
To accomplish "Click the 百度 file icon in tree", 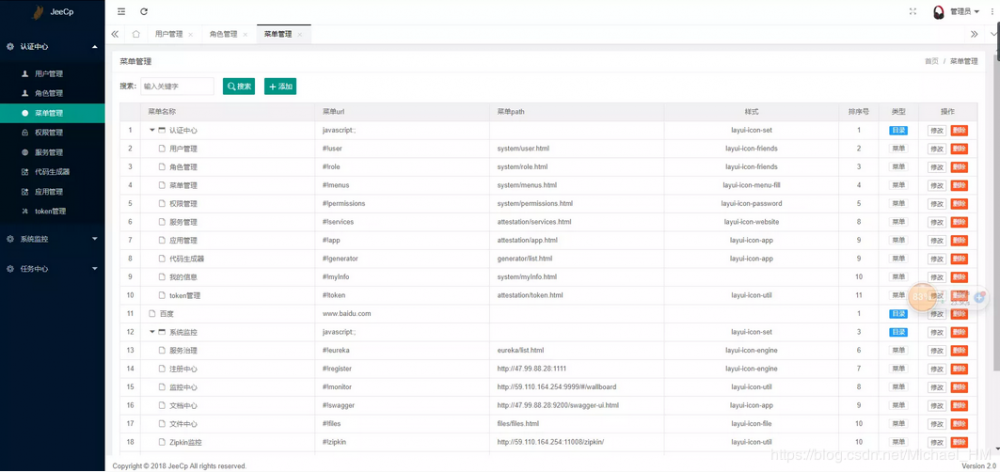I will click(152, 314).
